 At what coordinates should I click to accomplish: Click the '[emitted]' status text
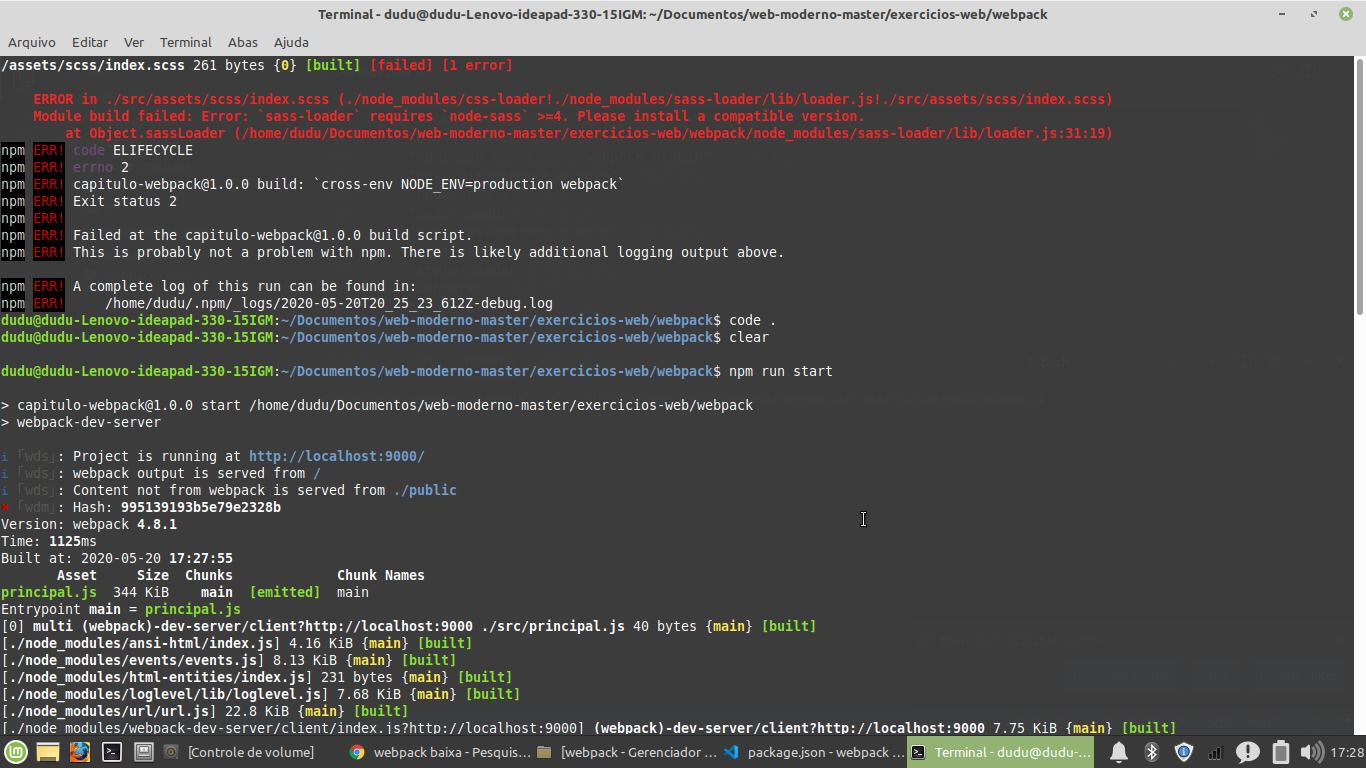(x=285, y=592)
